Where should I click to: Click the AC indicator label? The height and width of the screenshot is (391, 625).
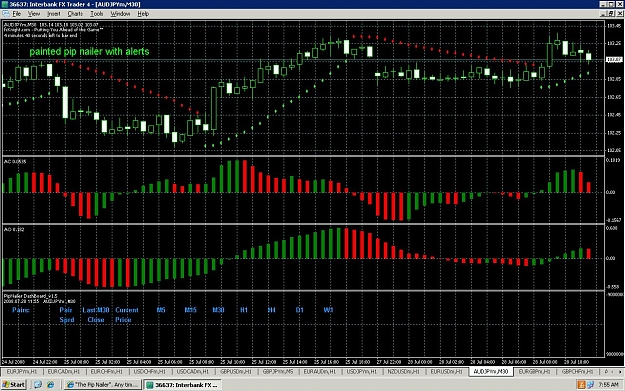[15, 161]
